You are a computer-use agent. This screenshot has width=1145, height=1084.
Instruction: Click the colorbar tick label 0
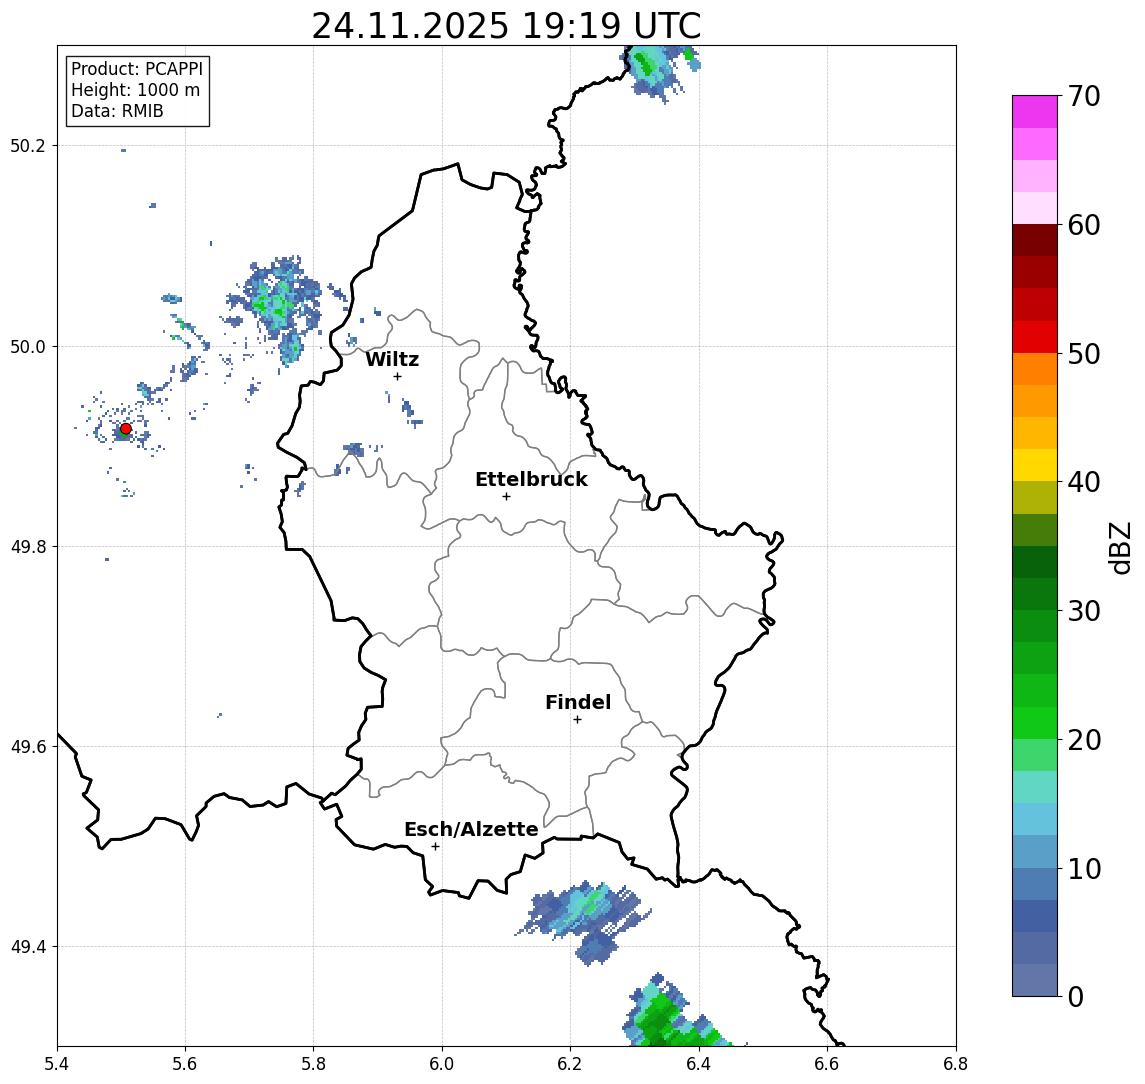tap(1076, 996)
